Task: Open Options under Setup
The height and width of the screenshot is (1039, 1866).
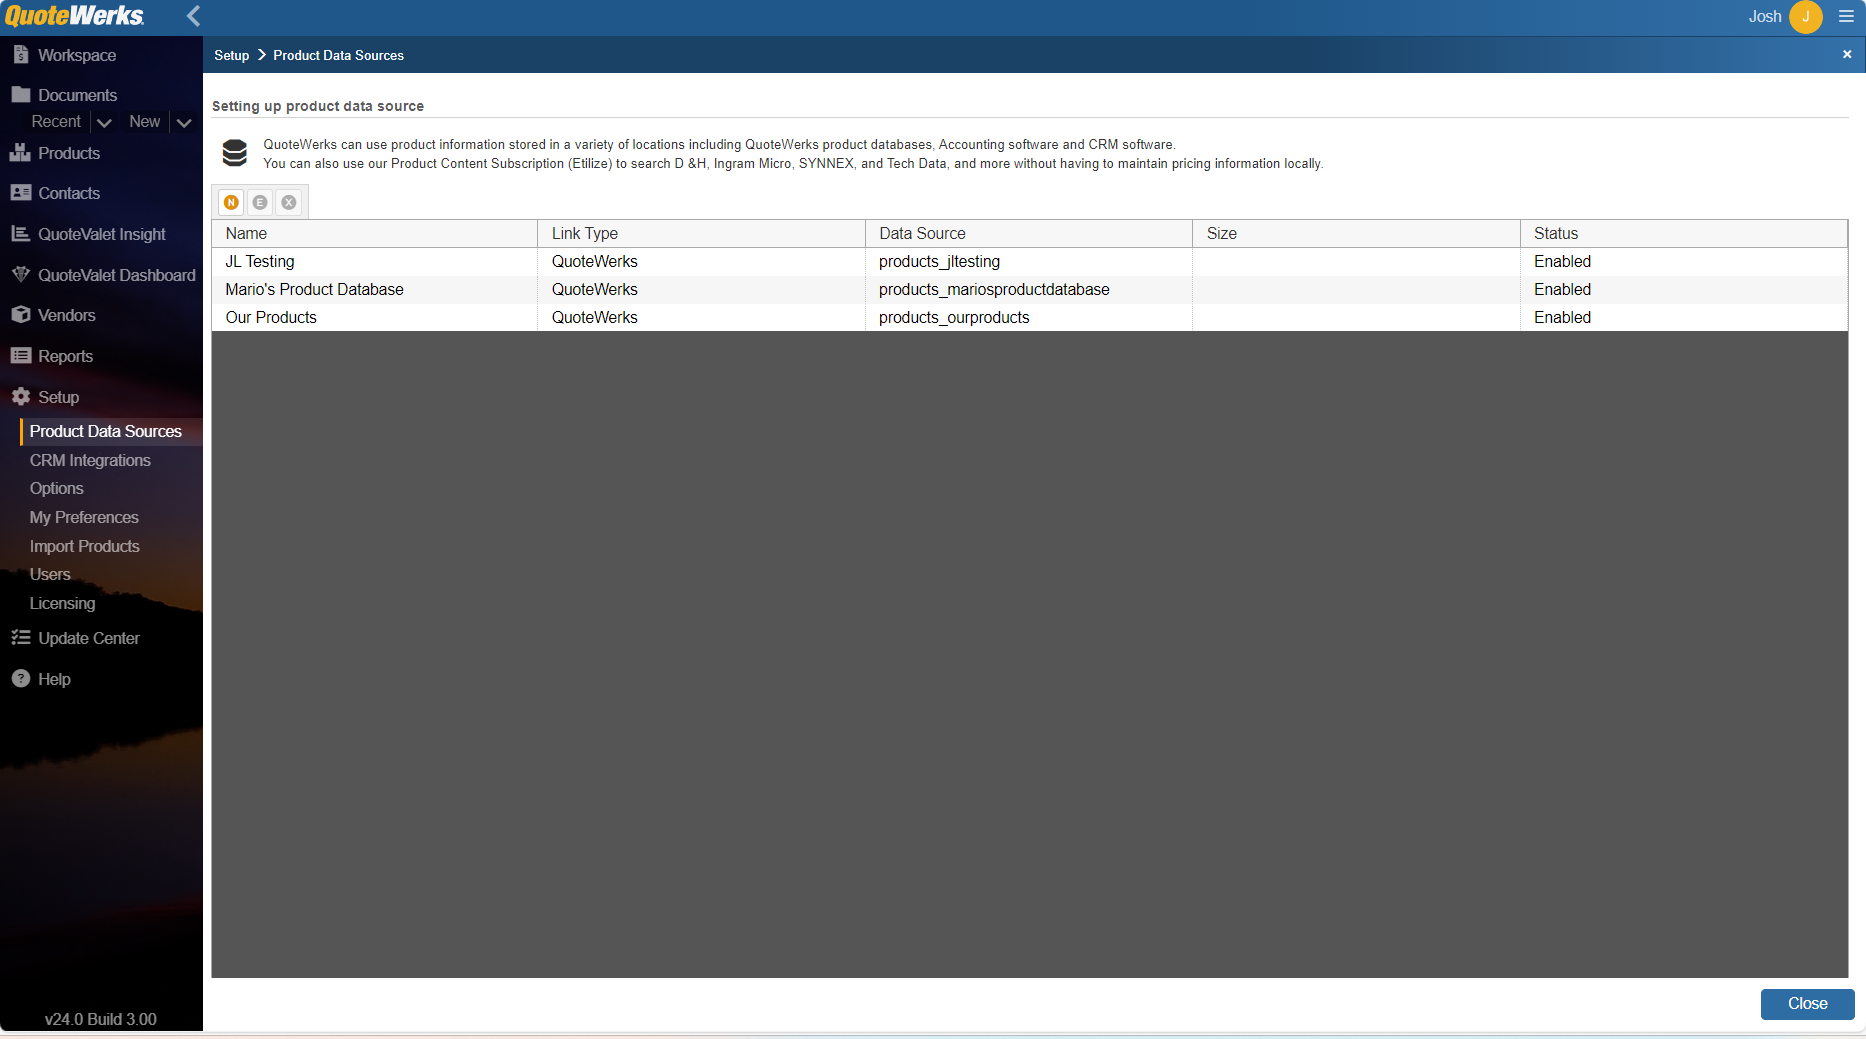Action: [x=56, y=488]
